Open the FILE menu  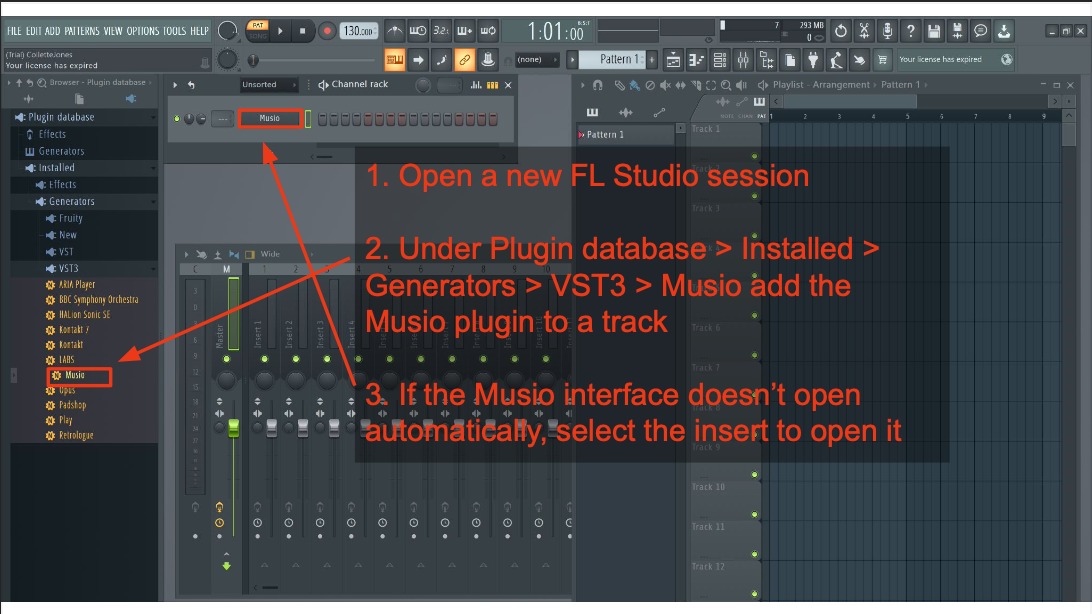pyautogui.click(x=14, y=31)
